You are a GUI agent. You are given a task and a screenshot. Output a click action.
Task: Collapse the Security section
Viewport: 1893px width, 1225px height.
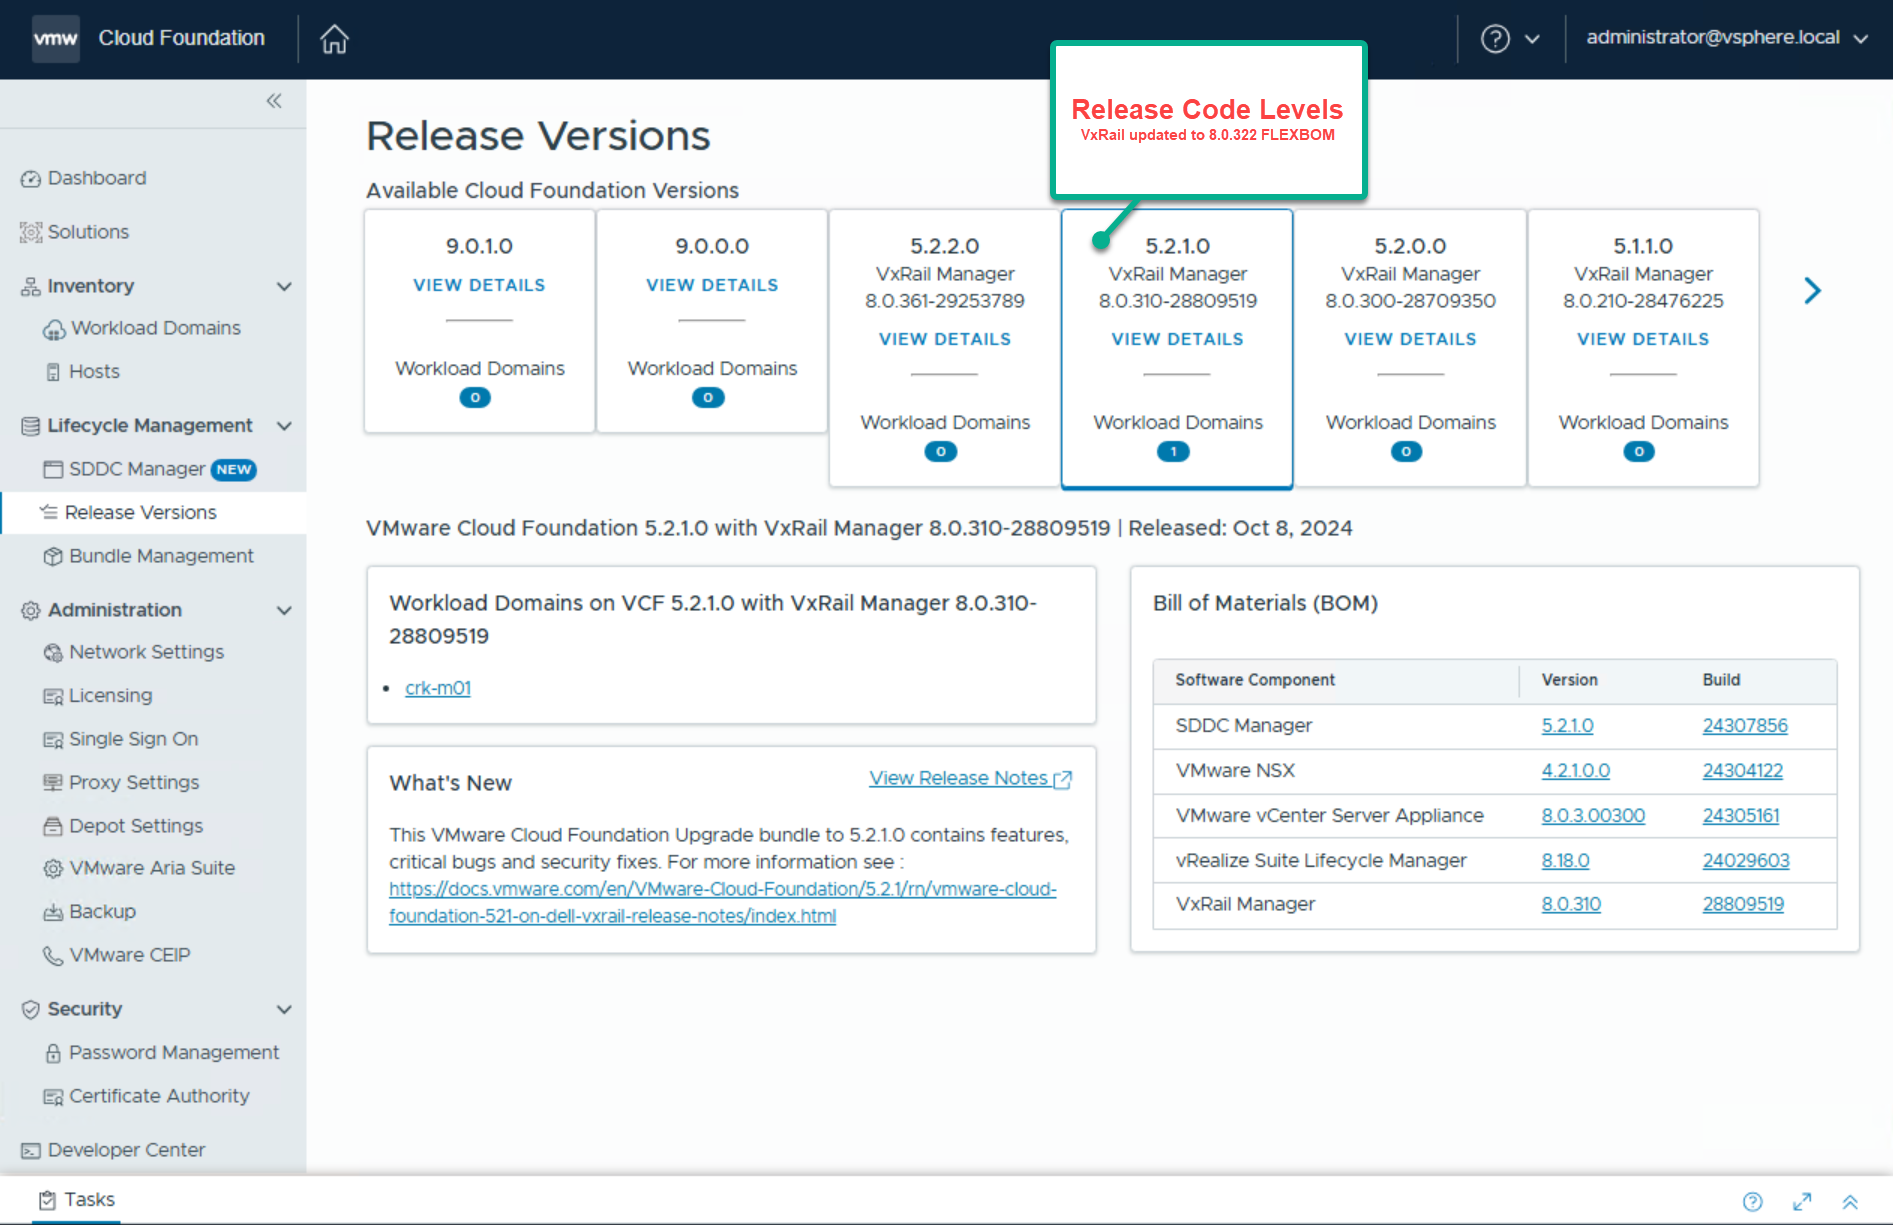(x=284, y=1010)
